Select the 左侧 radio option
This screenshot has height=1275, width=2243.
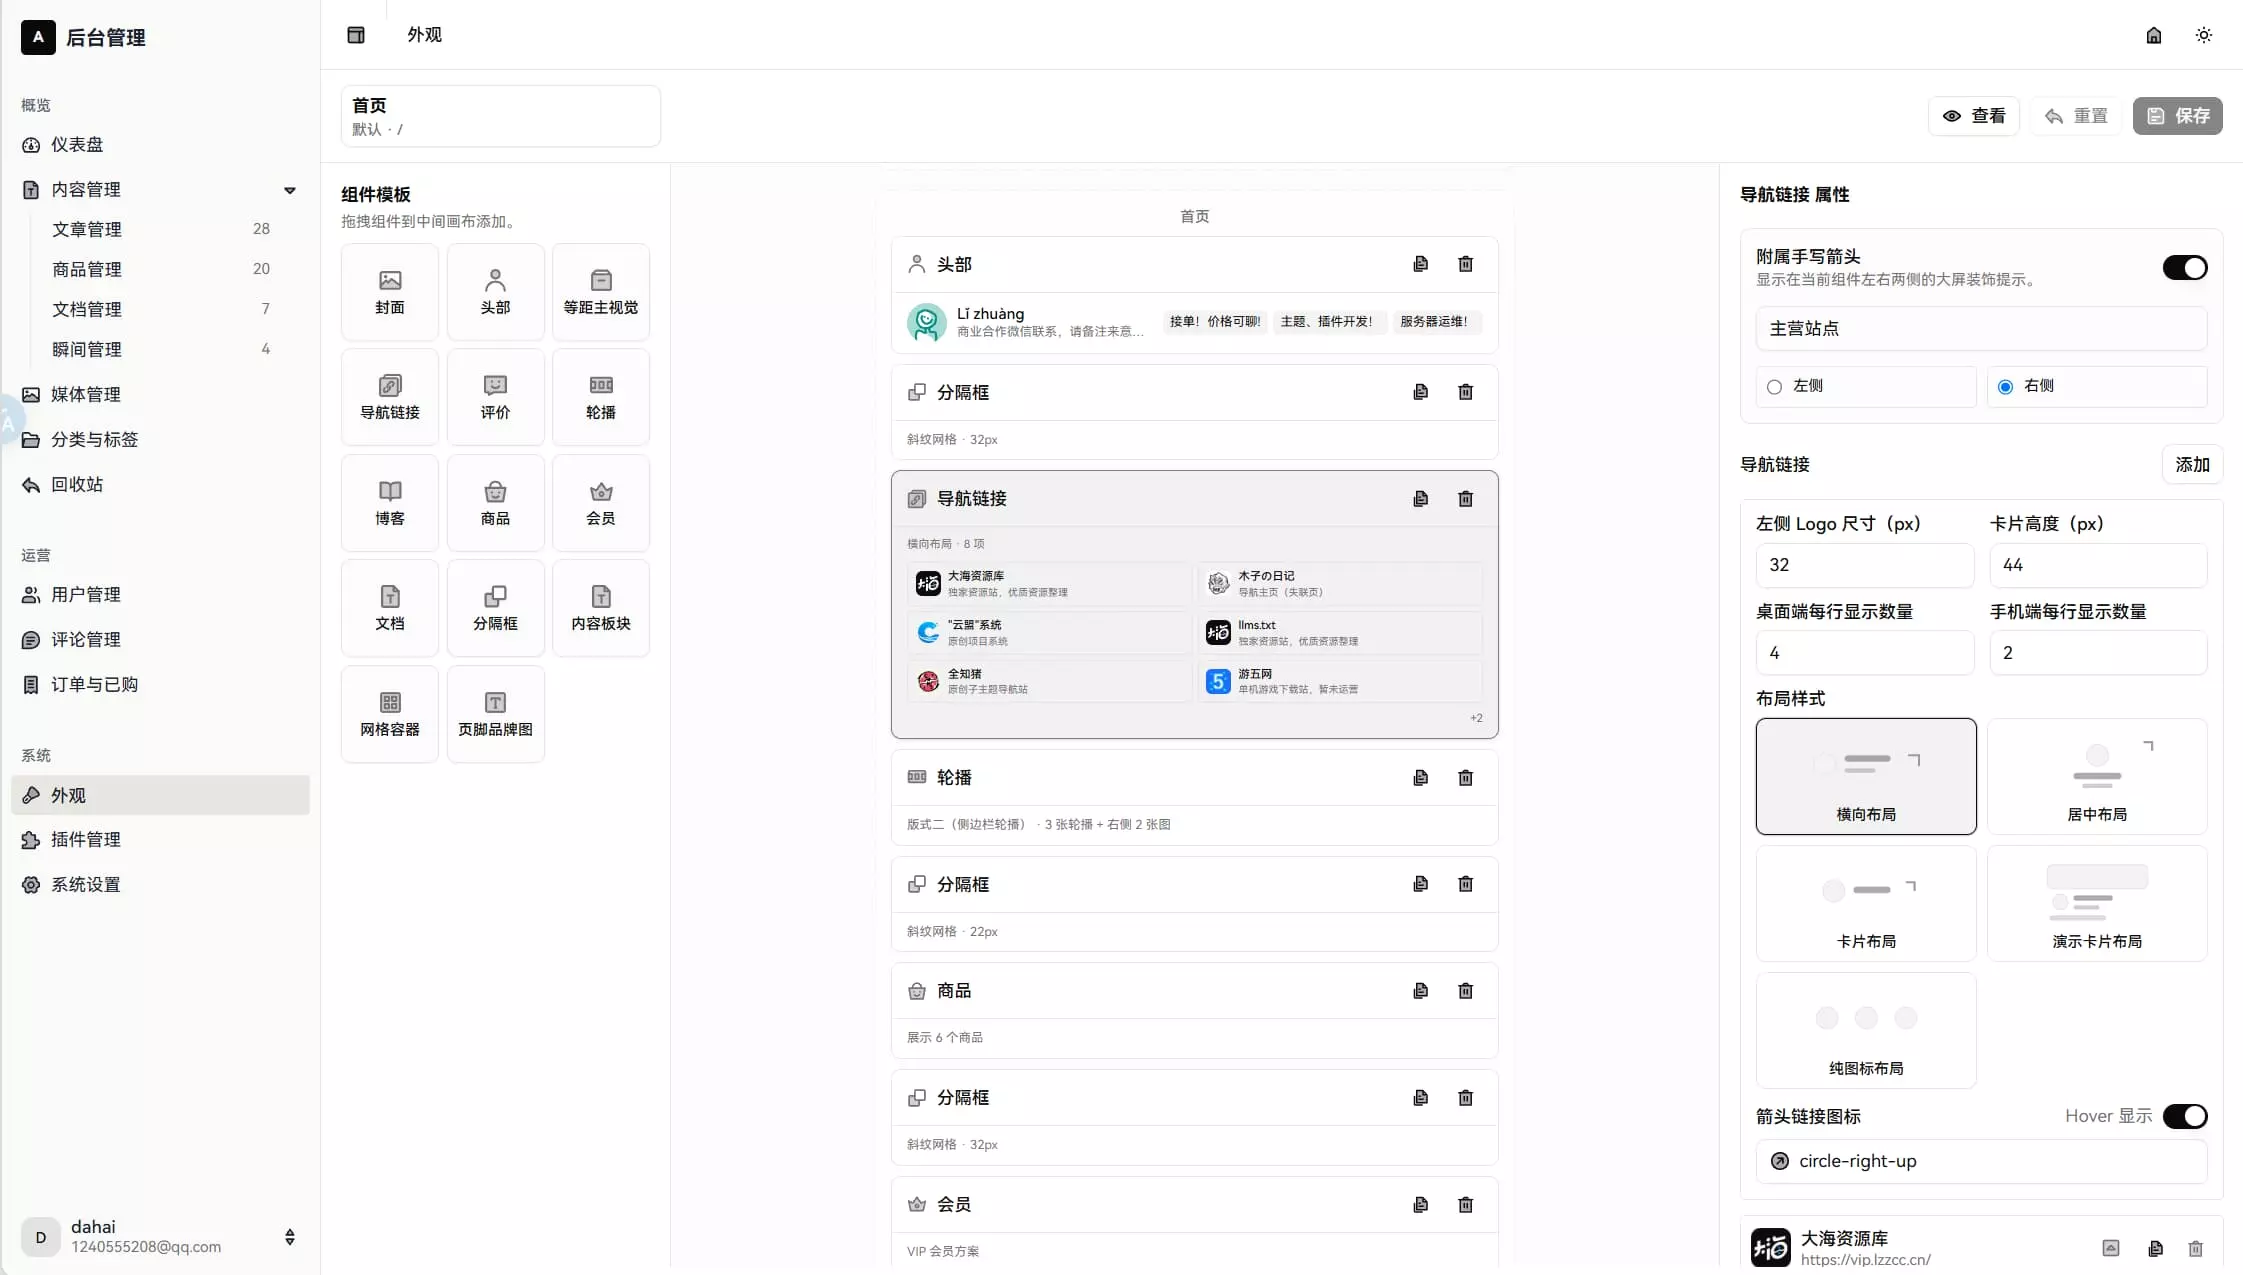point(1866,386)
